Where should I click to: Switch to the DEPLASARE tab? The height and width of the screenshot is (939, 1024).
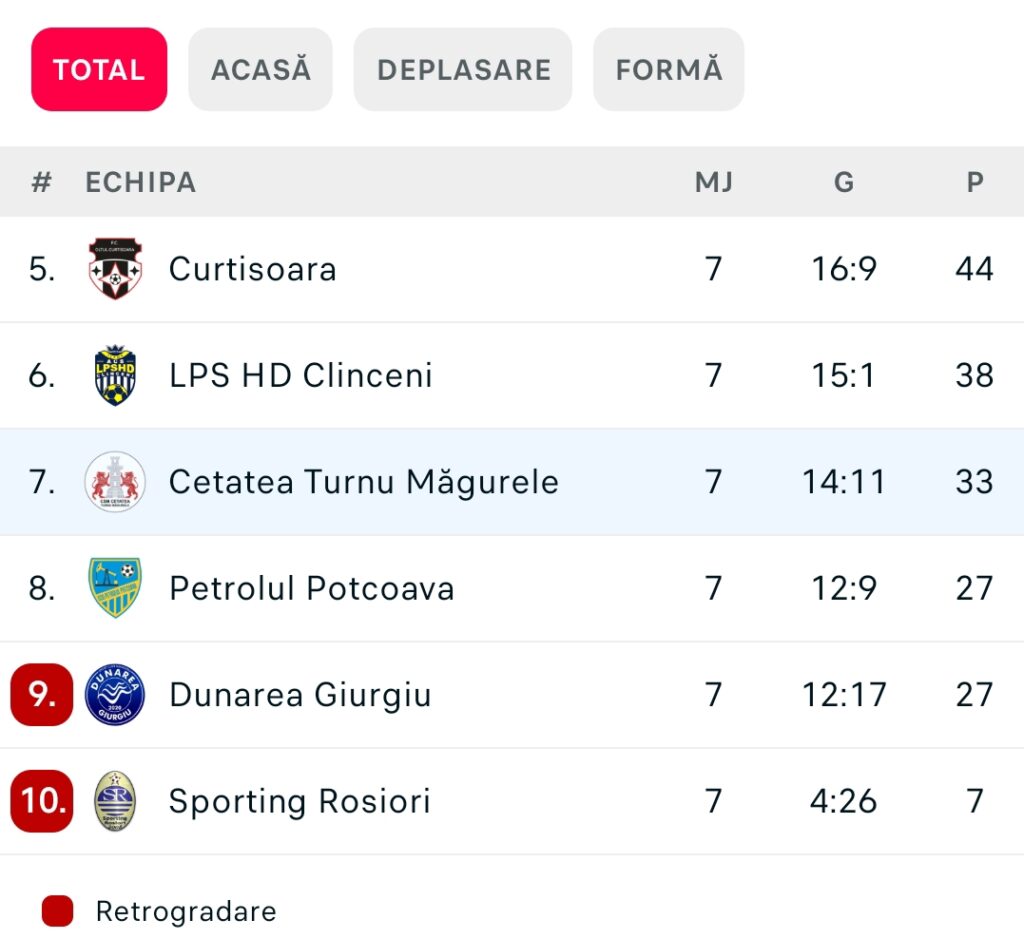click(x=463, y=69)
